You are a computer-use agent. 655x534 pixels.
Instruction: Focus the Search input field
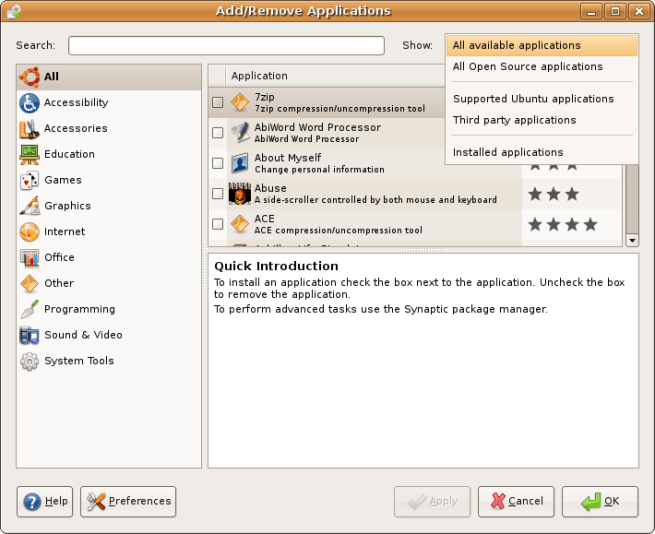click(x=226, y=46)
